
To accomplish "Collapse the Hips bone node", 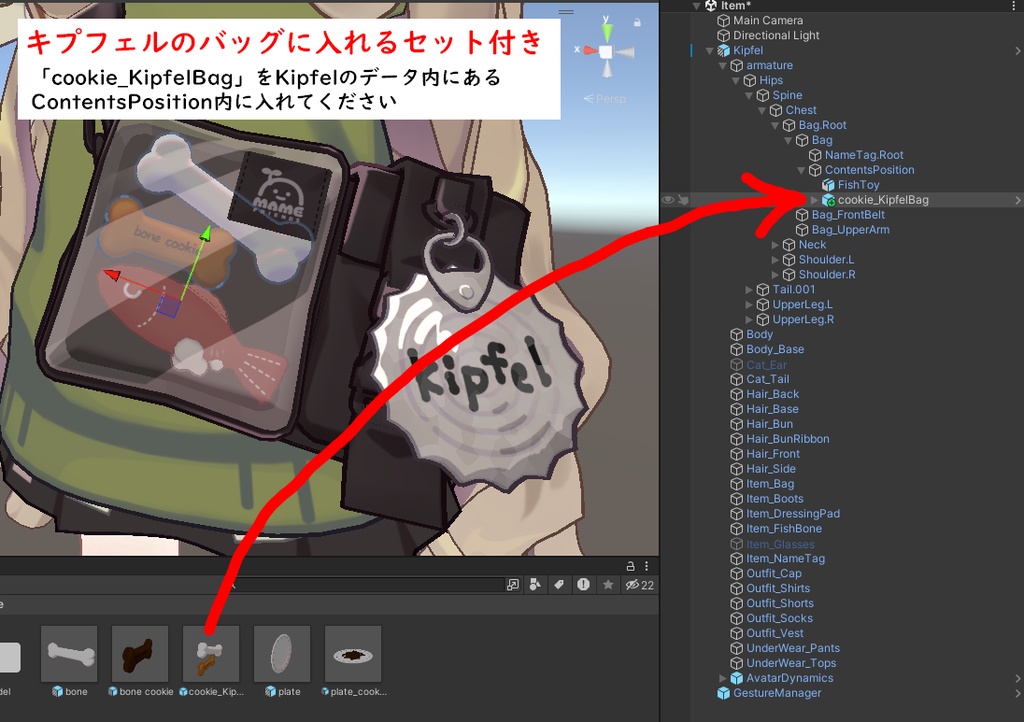I will pos(735,80).
